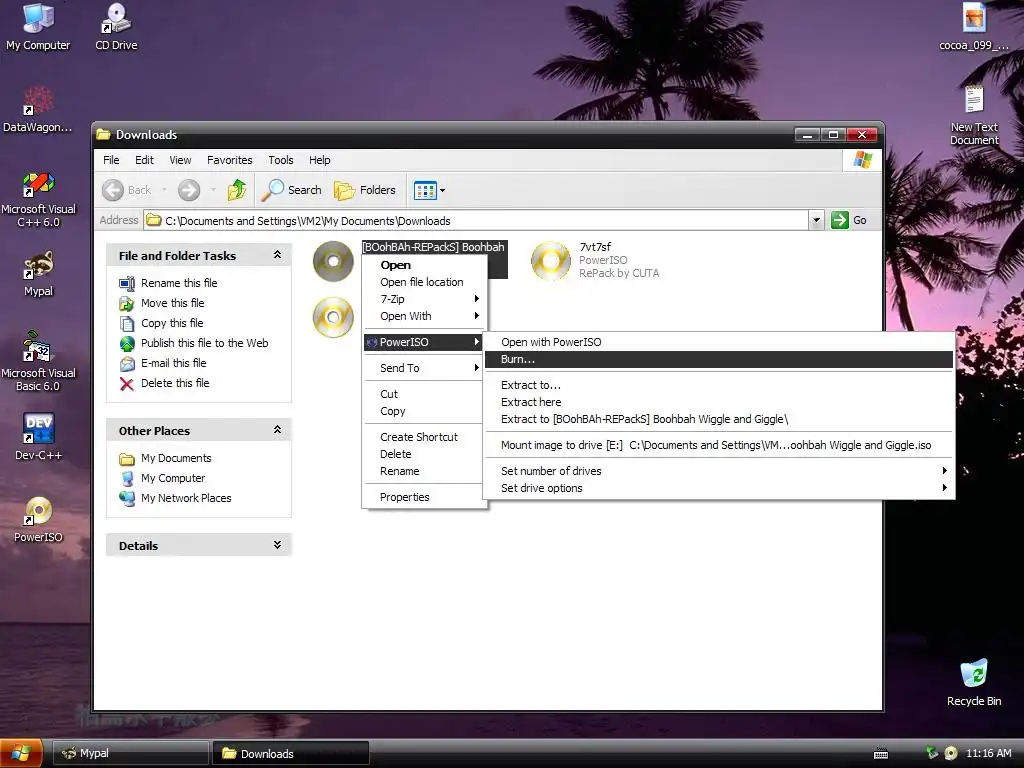1024x768 pixels.
Task: Expand the Send To submenu
Action: [424, 368]
